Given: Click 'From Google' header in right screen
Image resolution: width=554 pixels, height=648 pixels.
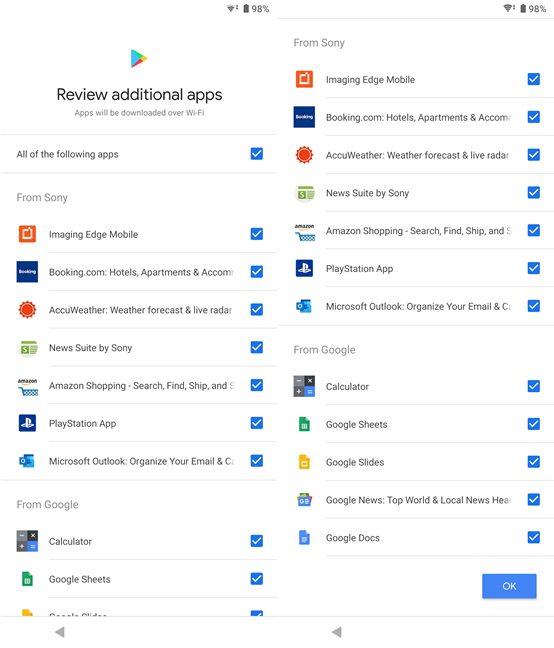Looking at the screenshot, I should 324,350.
